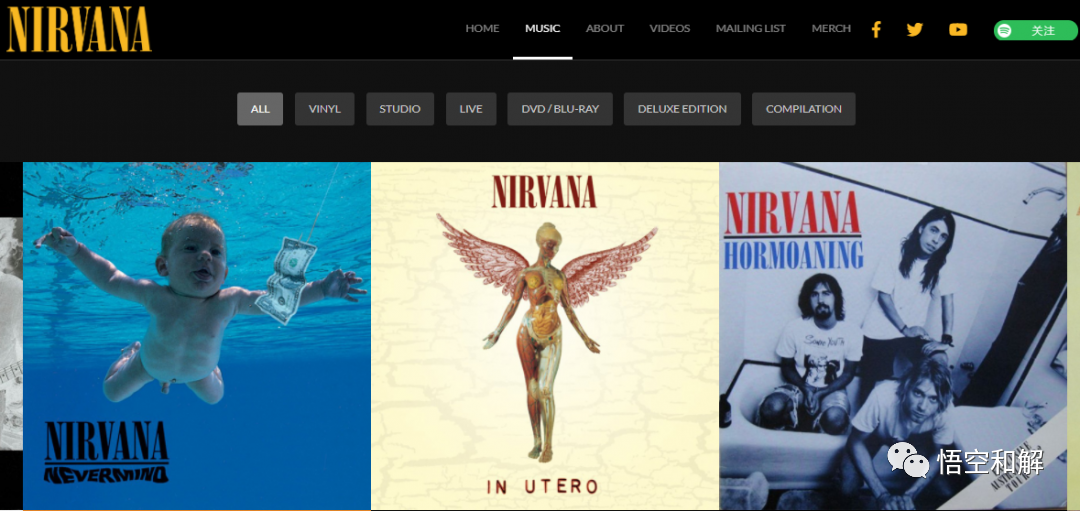1080x511 pixels.
Task: Open Nirvana's Twitter page icon
Action: [x=915, y=30]
